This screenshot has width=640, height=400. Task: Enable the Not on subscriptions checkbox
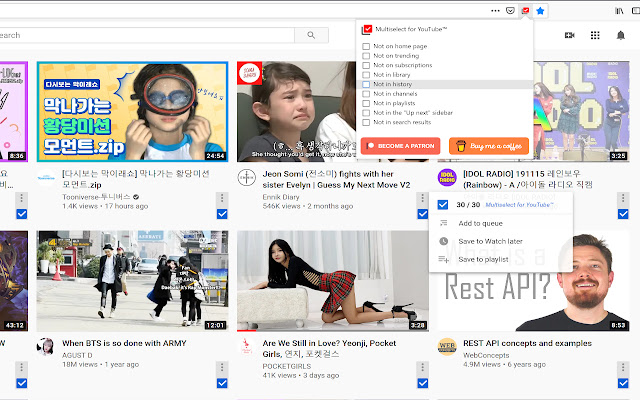coord(366,65)
